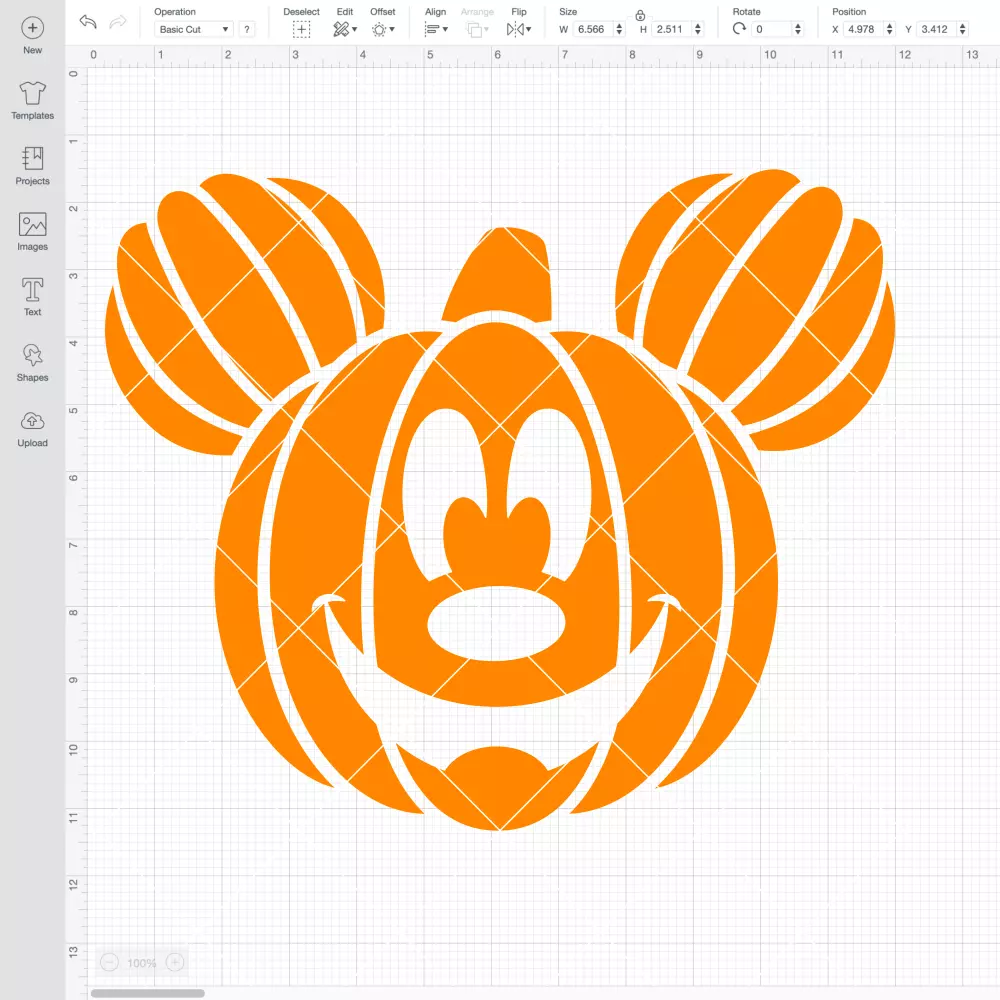Add Text to the canvas
Screen dimensions: 1000x1000
click(x=33, y=297)
